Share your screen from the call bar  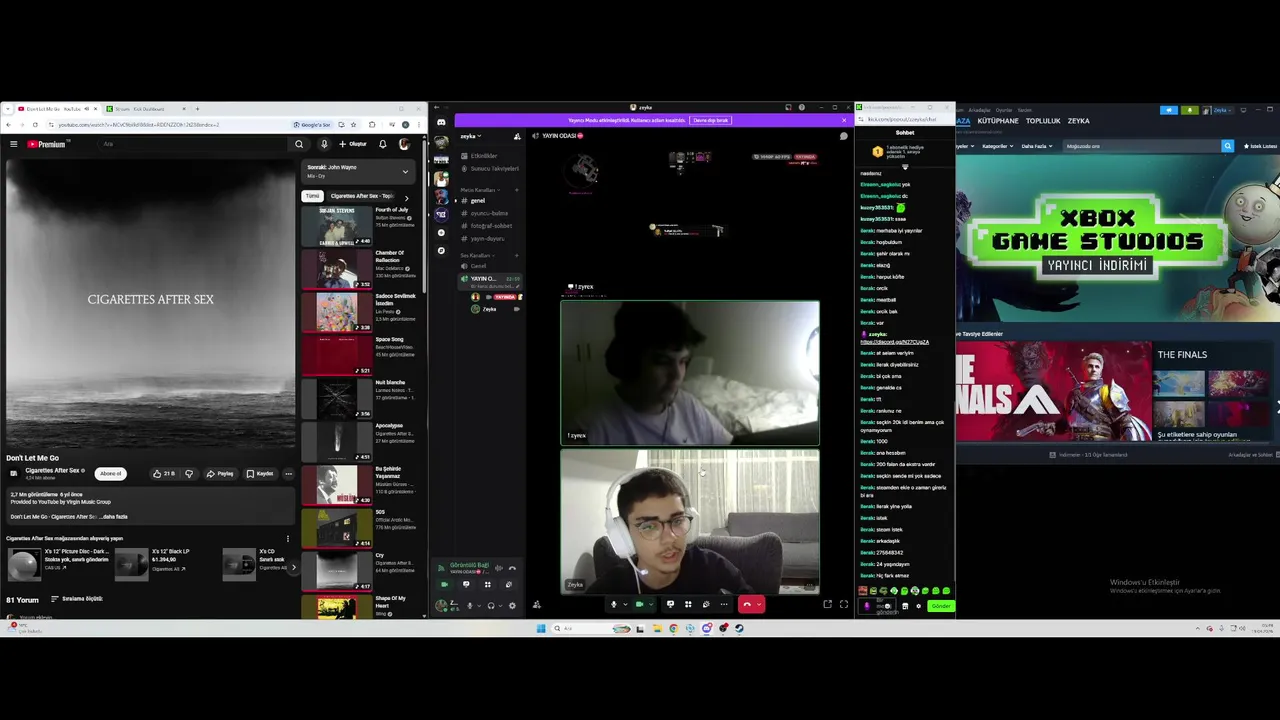tap(670, 604)
